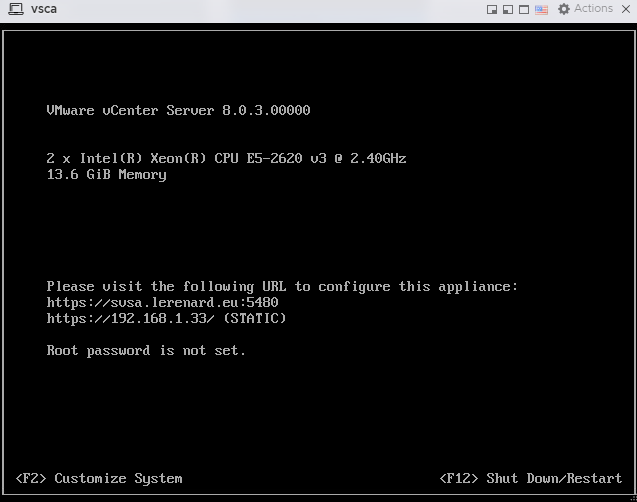The height and width of the screenshot is (502, 637).
Task: Click the Root password is not set message
Action: pyautogui.click(x=146, y=350)
